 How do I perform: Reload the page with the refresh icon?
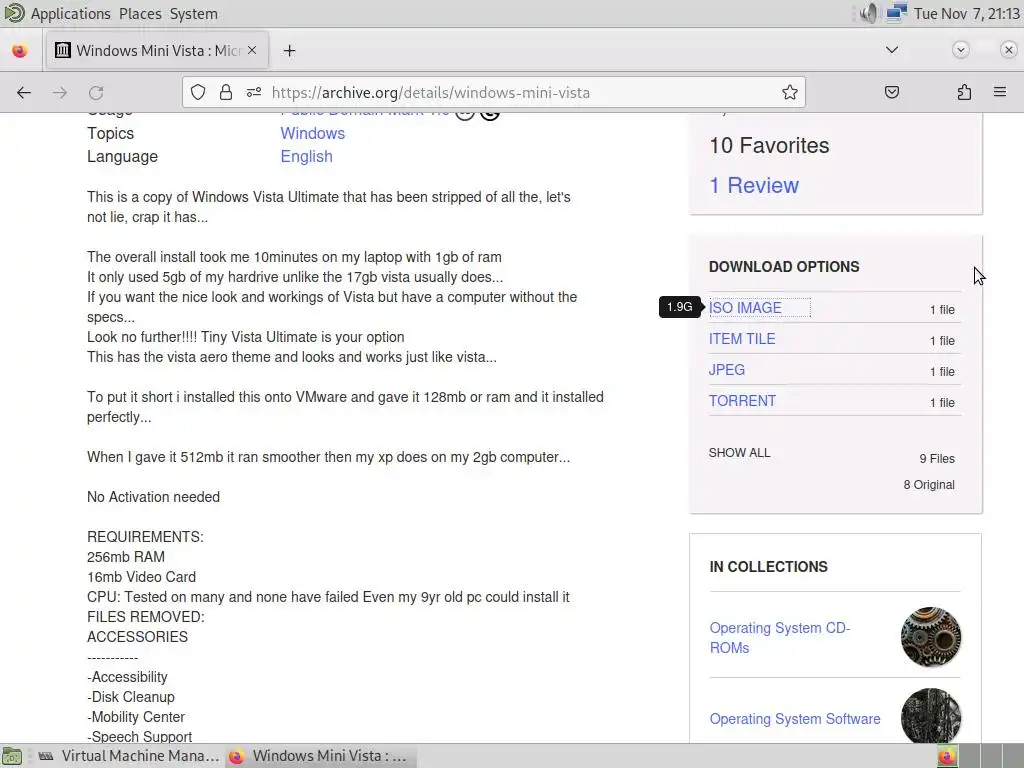point(96,93)
